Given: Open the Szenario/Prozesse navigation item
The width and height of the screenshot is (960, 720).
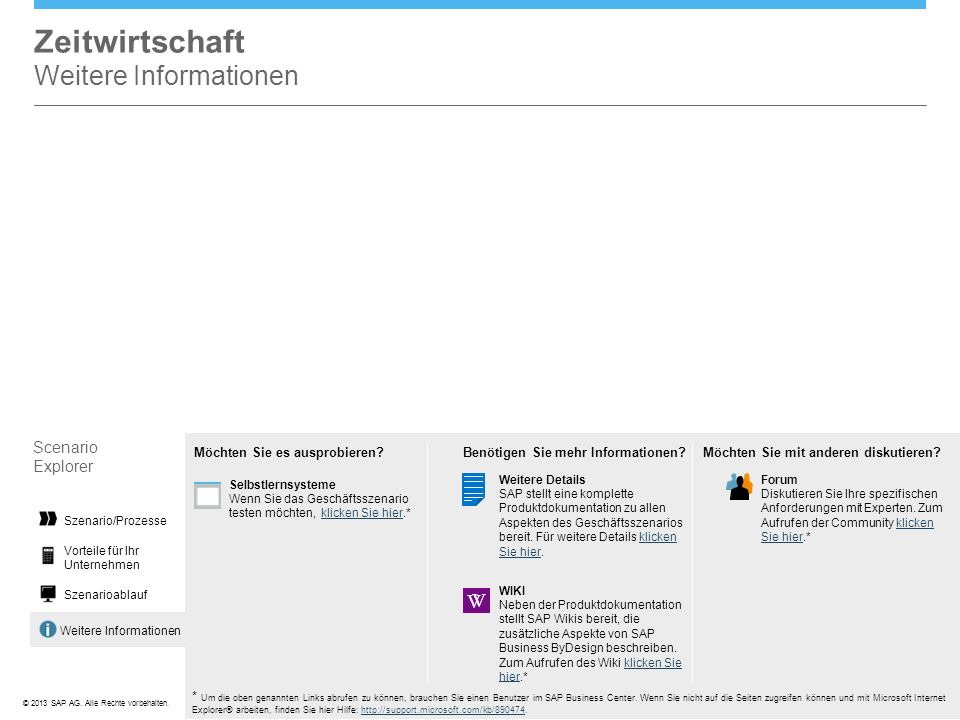Looking at the screenshot, I should (115, 520).
